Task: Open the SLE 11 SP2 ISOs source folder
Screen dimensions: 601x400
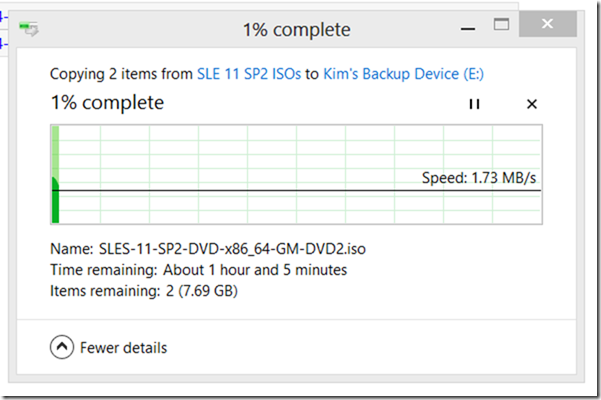Action: pos(250,74)
